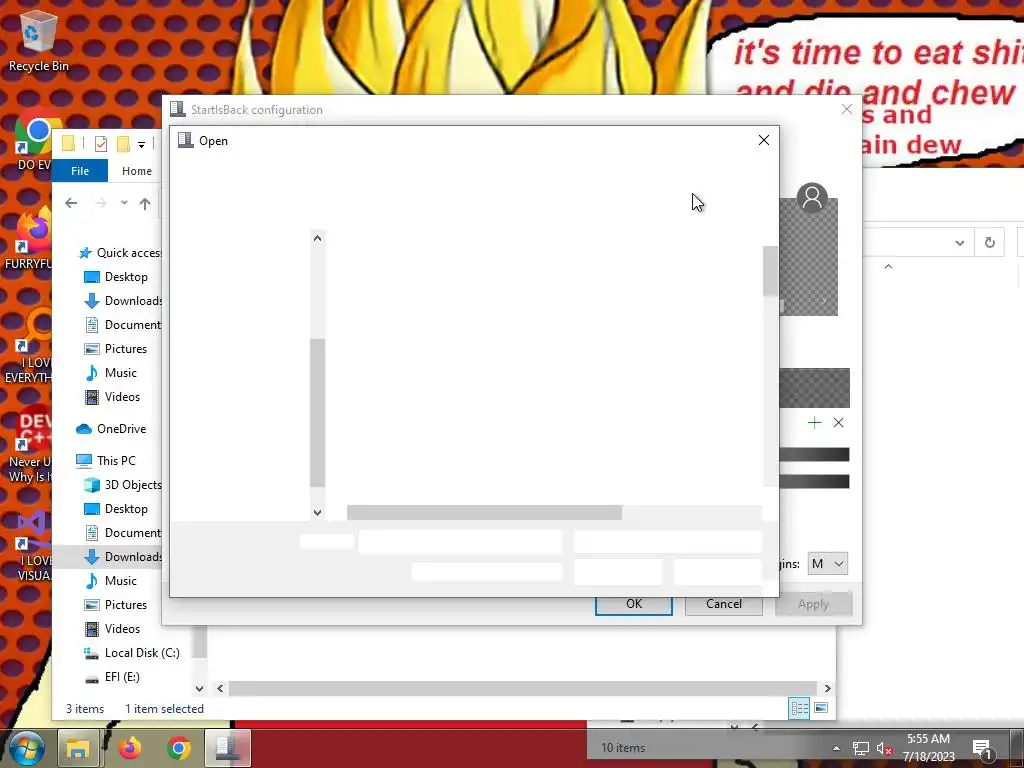Select Documents under Quick access
This screenshot has width=1024, height=768.
click(x=123, y=325)
